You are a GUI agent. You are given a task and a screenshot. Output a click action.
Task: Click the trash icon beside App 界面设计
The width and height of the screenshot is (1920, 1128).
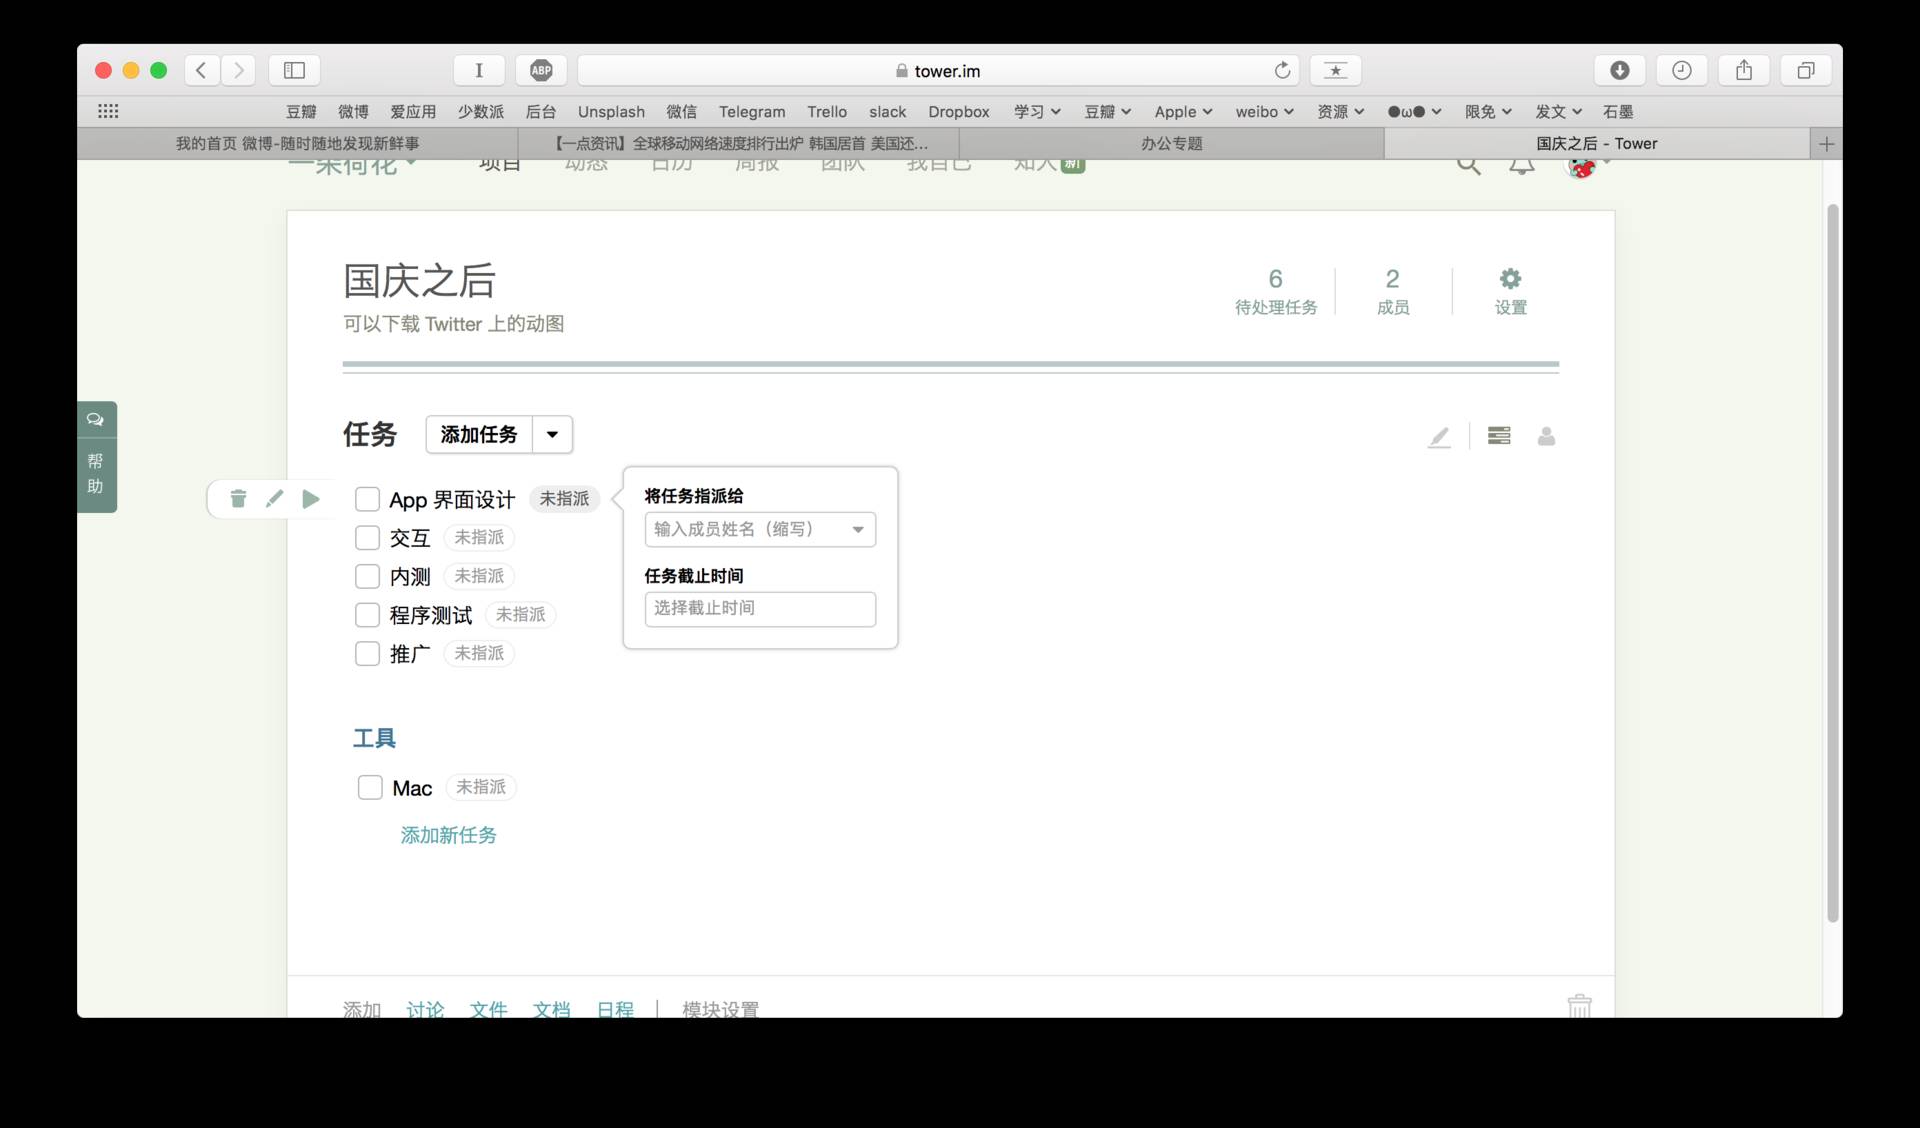(238, 498)
